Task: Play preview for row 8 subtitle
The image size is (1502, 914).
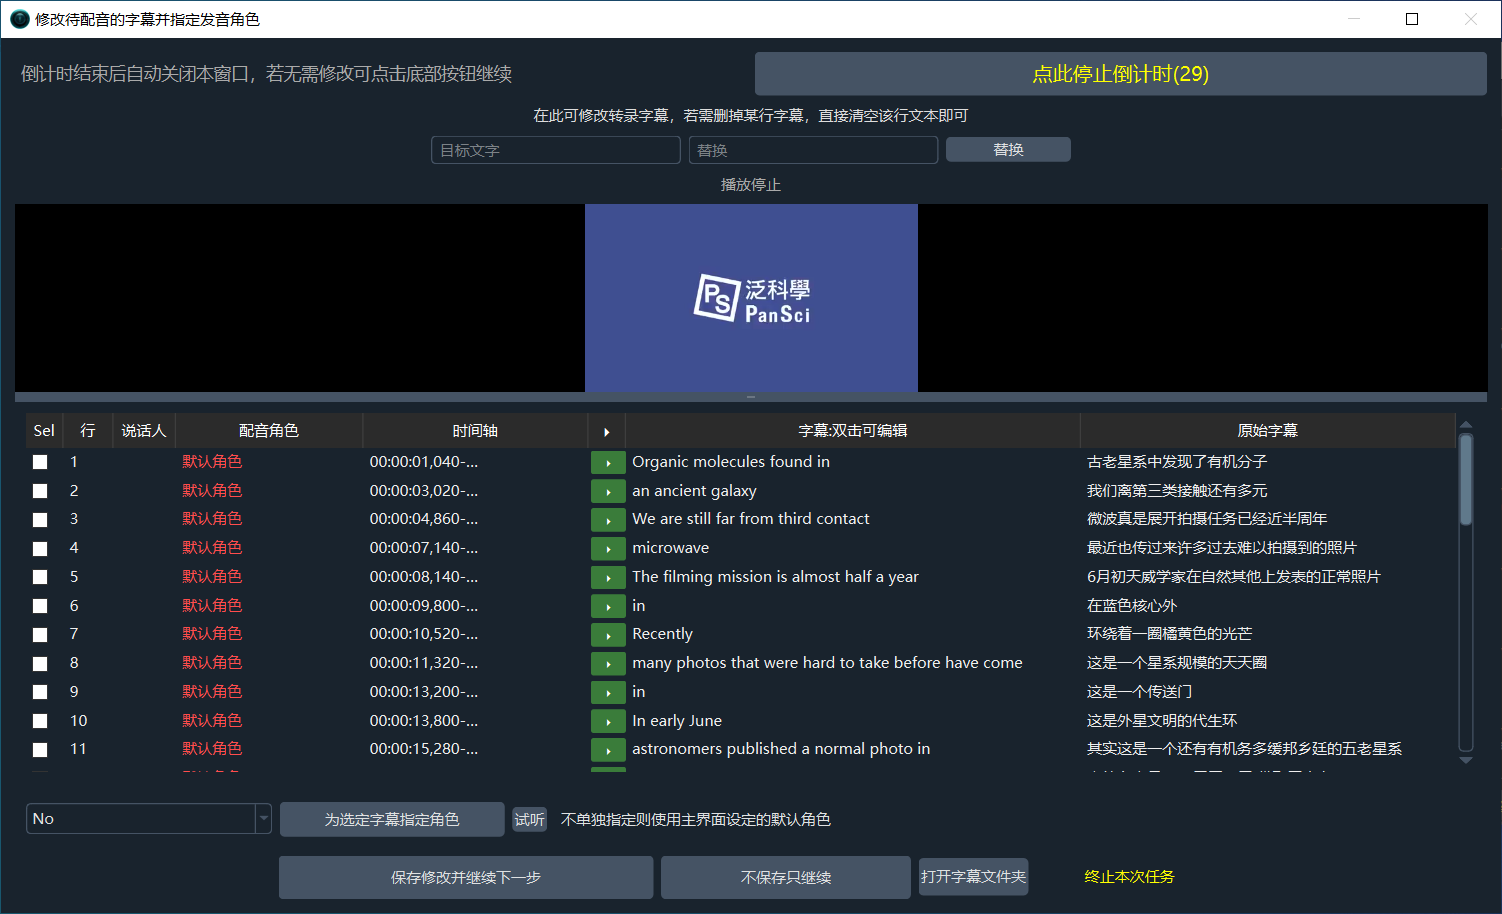Action: click(x=608, y=663)
